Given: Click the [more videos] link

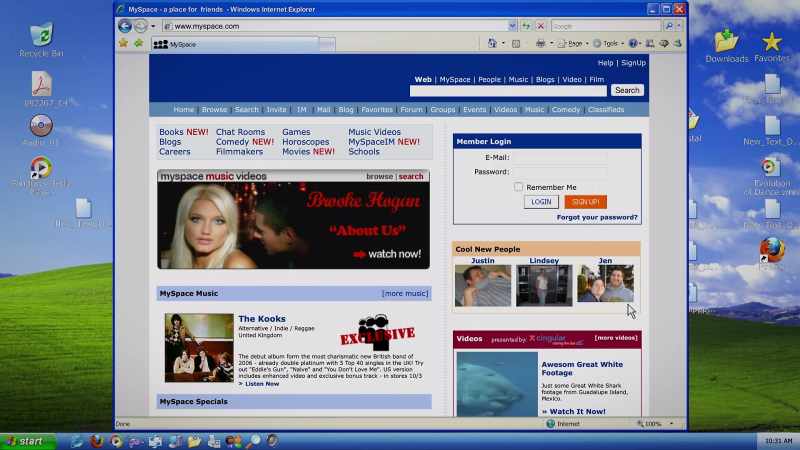Looking at the screenshot, I should (x=616, y=338).
